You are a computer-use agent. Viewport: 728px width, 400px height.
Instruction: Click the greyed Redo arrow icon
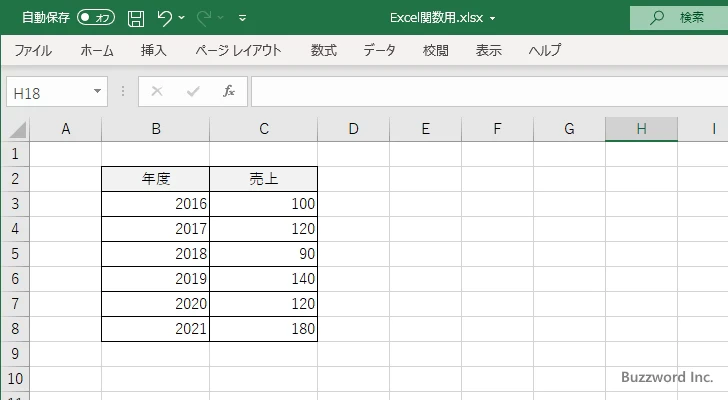click(x=203, y=18)
